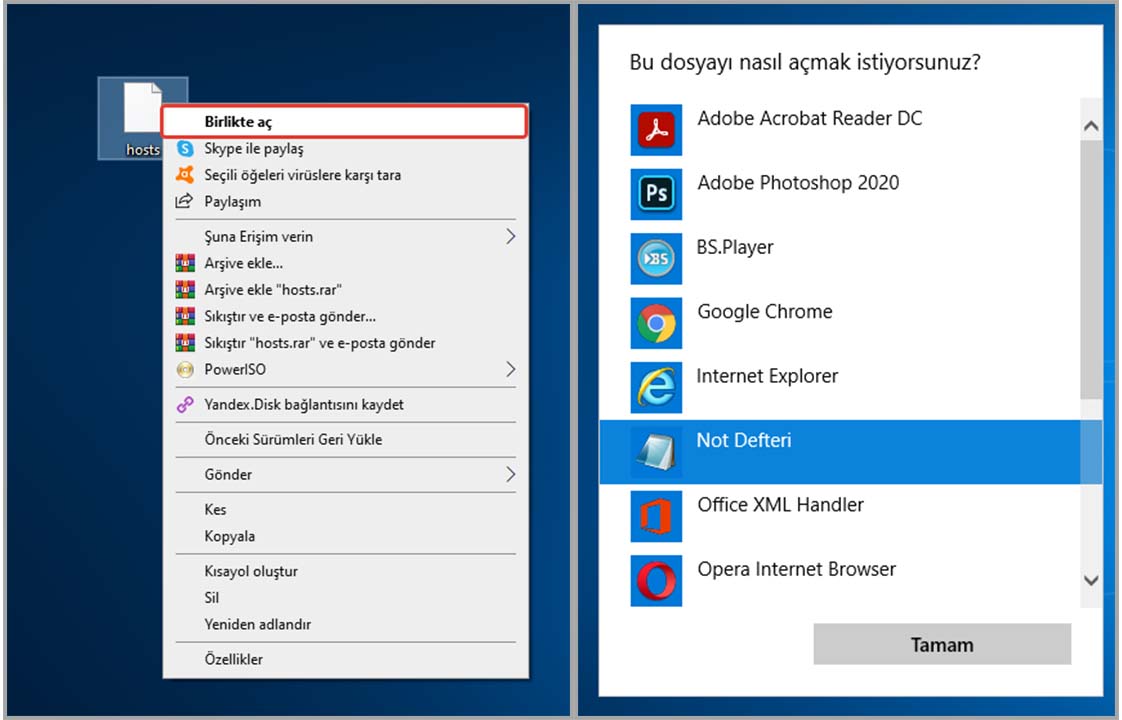This screenshot has height=720, width=1122.
Task: Click the app list scroll up arrow
Action: click(x=1091, y=127)
